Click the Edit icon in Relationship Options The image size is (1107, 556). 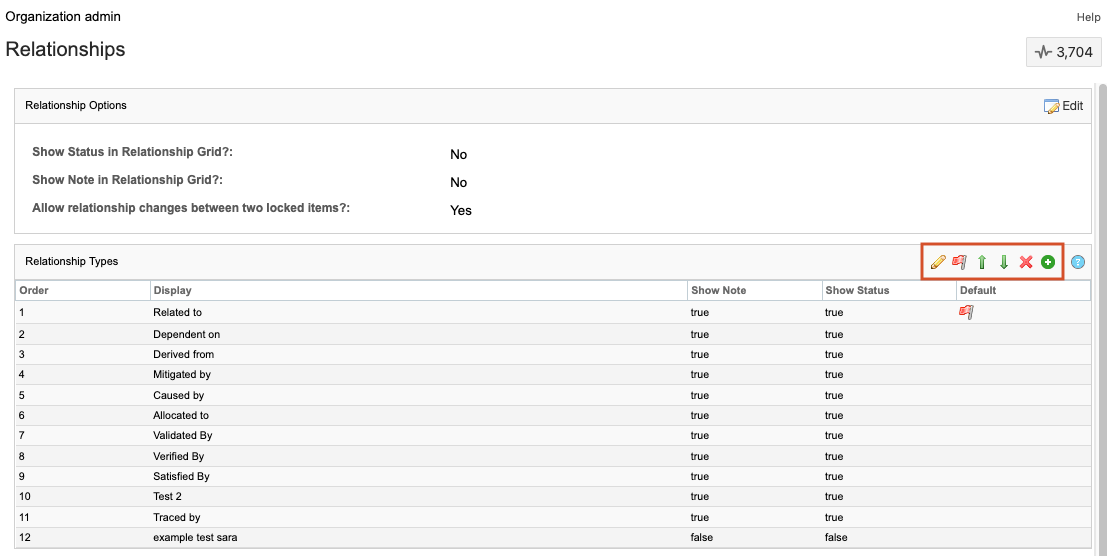coord(1051,107)
